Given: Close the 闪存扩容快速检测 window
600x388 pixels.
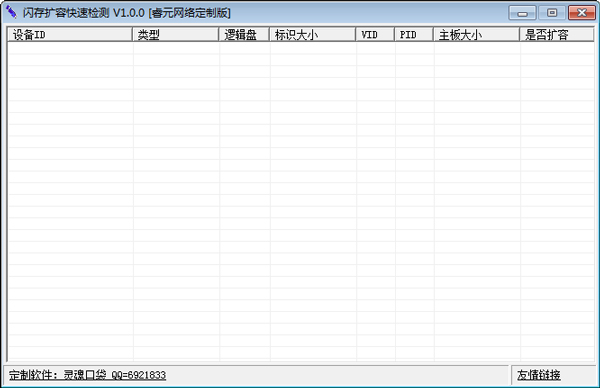Looking at the screenshot, I should (x=582, y=13).
